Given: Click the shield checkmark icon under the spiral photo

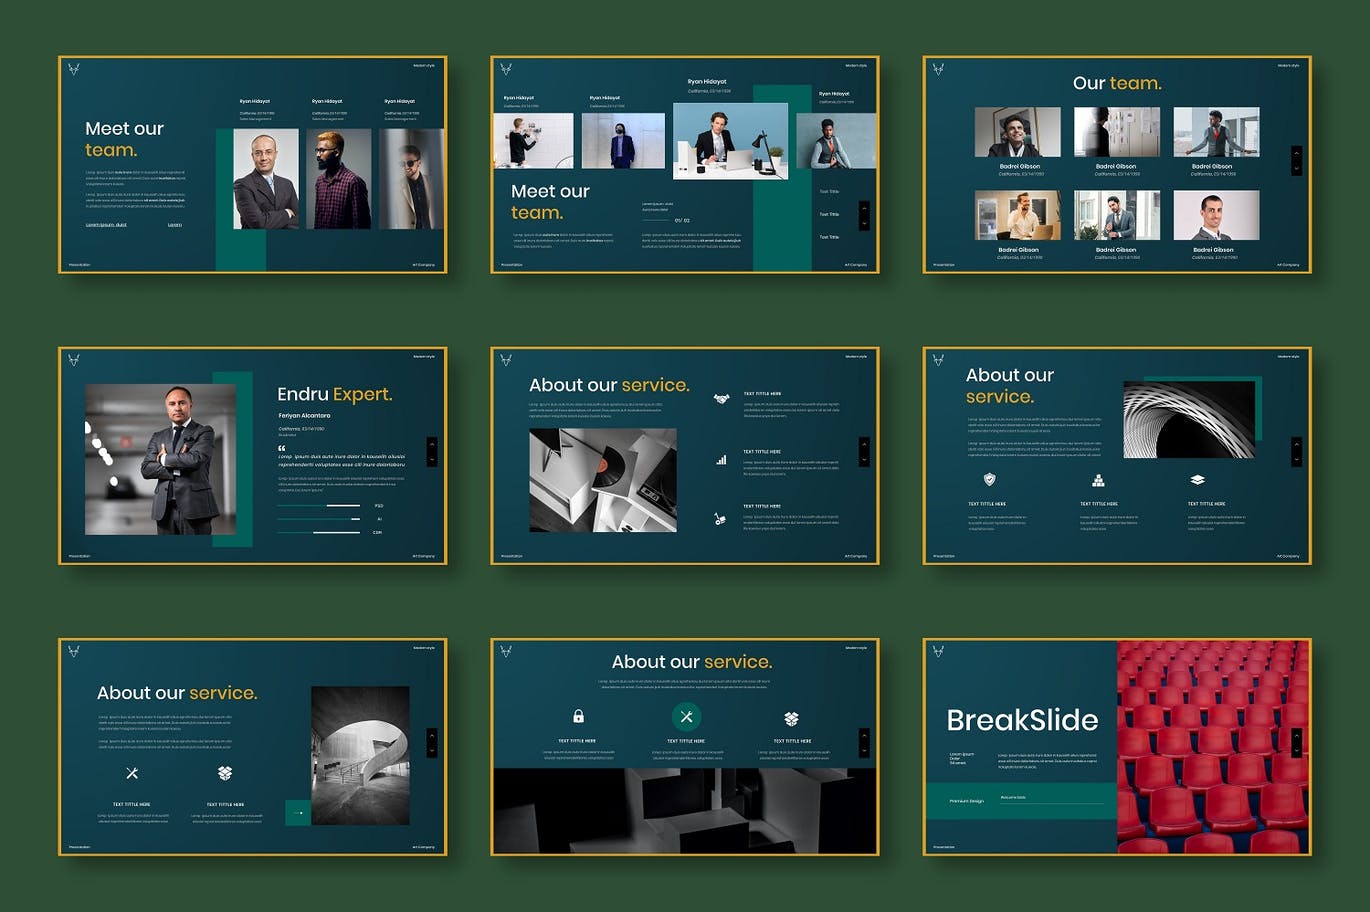Looking at the screenshot, I should [989, 480].
